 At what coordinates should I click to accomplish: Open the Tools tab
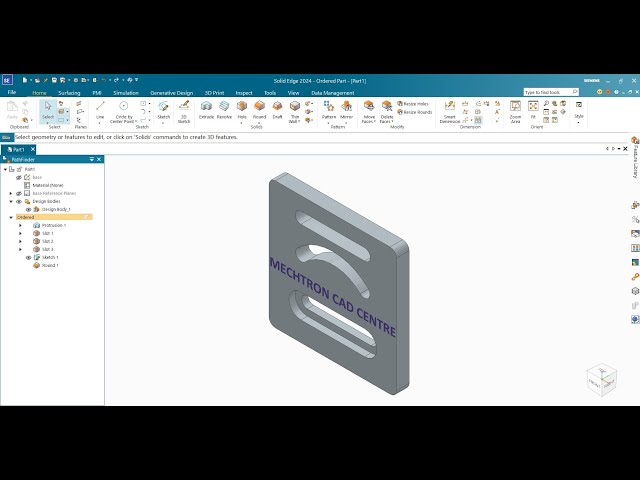point(270,93)
